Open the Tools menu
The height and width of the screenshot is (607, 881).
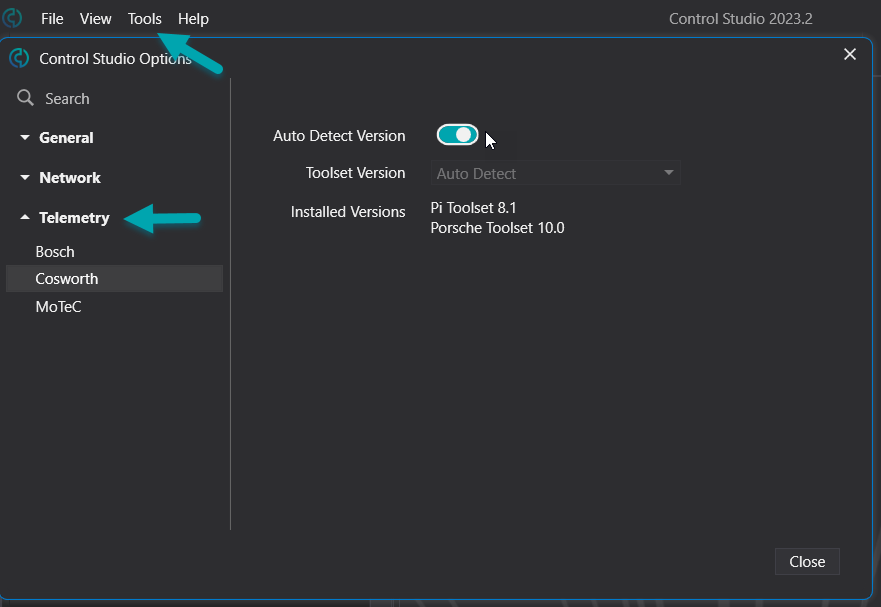[144, 19]
